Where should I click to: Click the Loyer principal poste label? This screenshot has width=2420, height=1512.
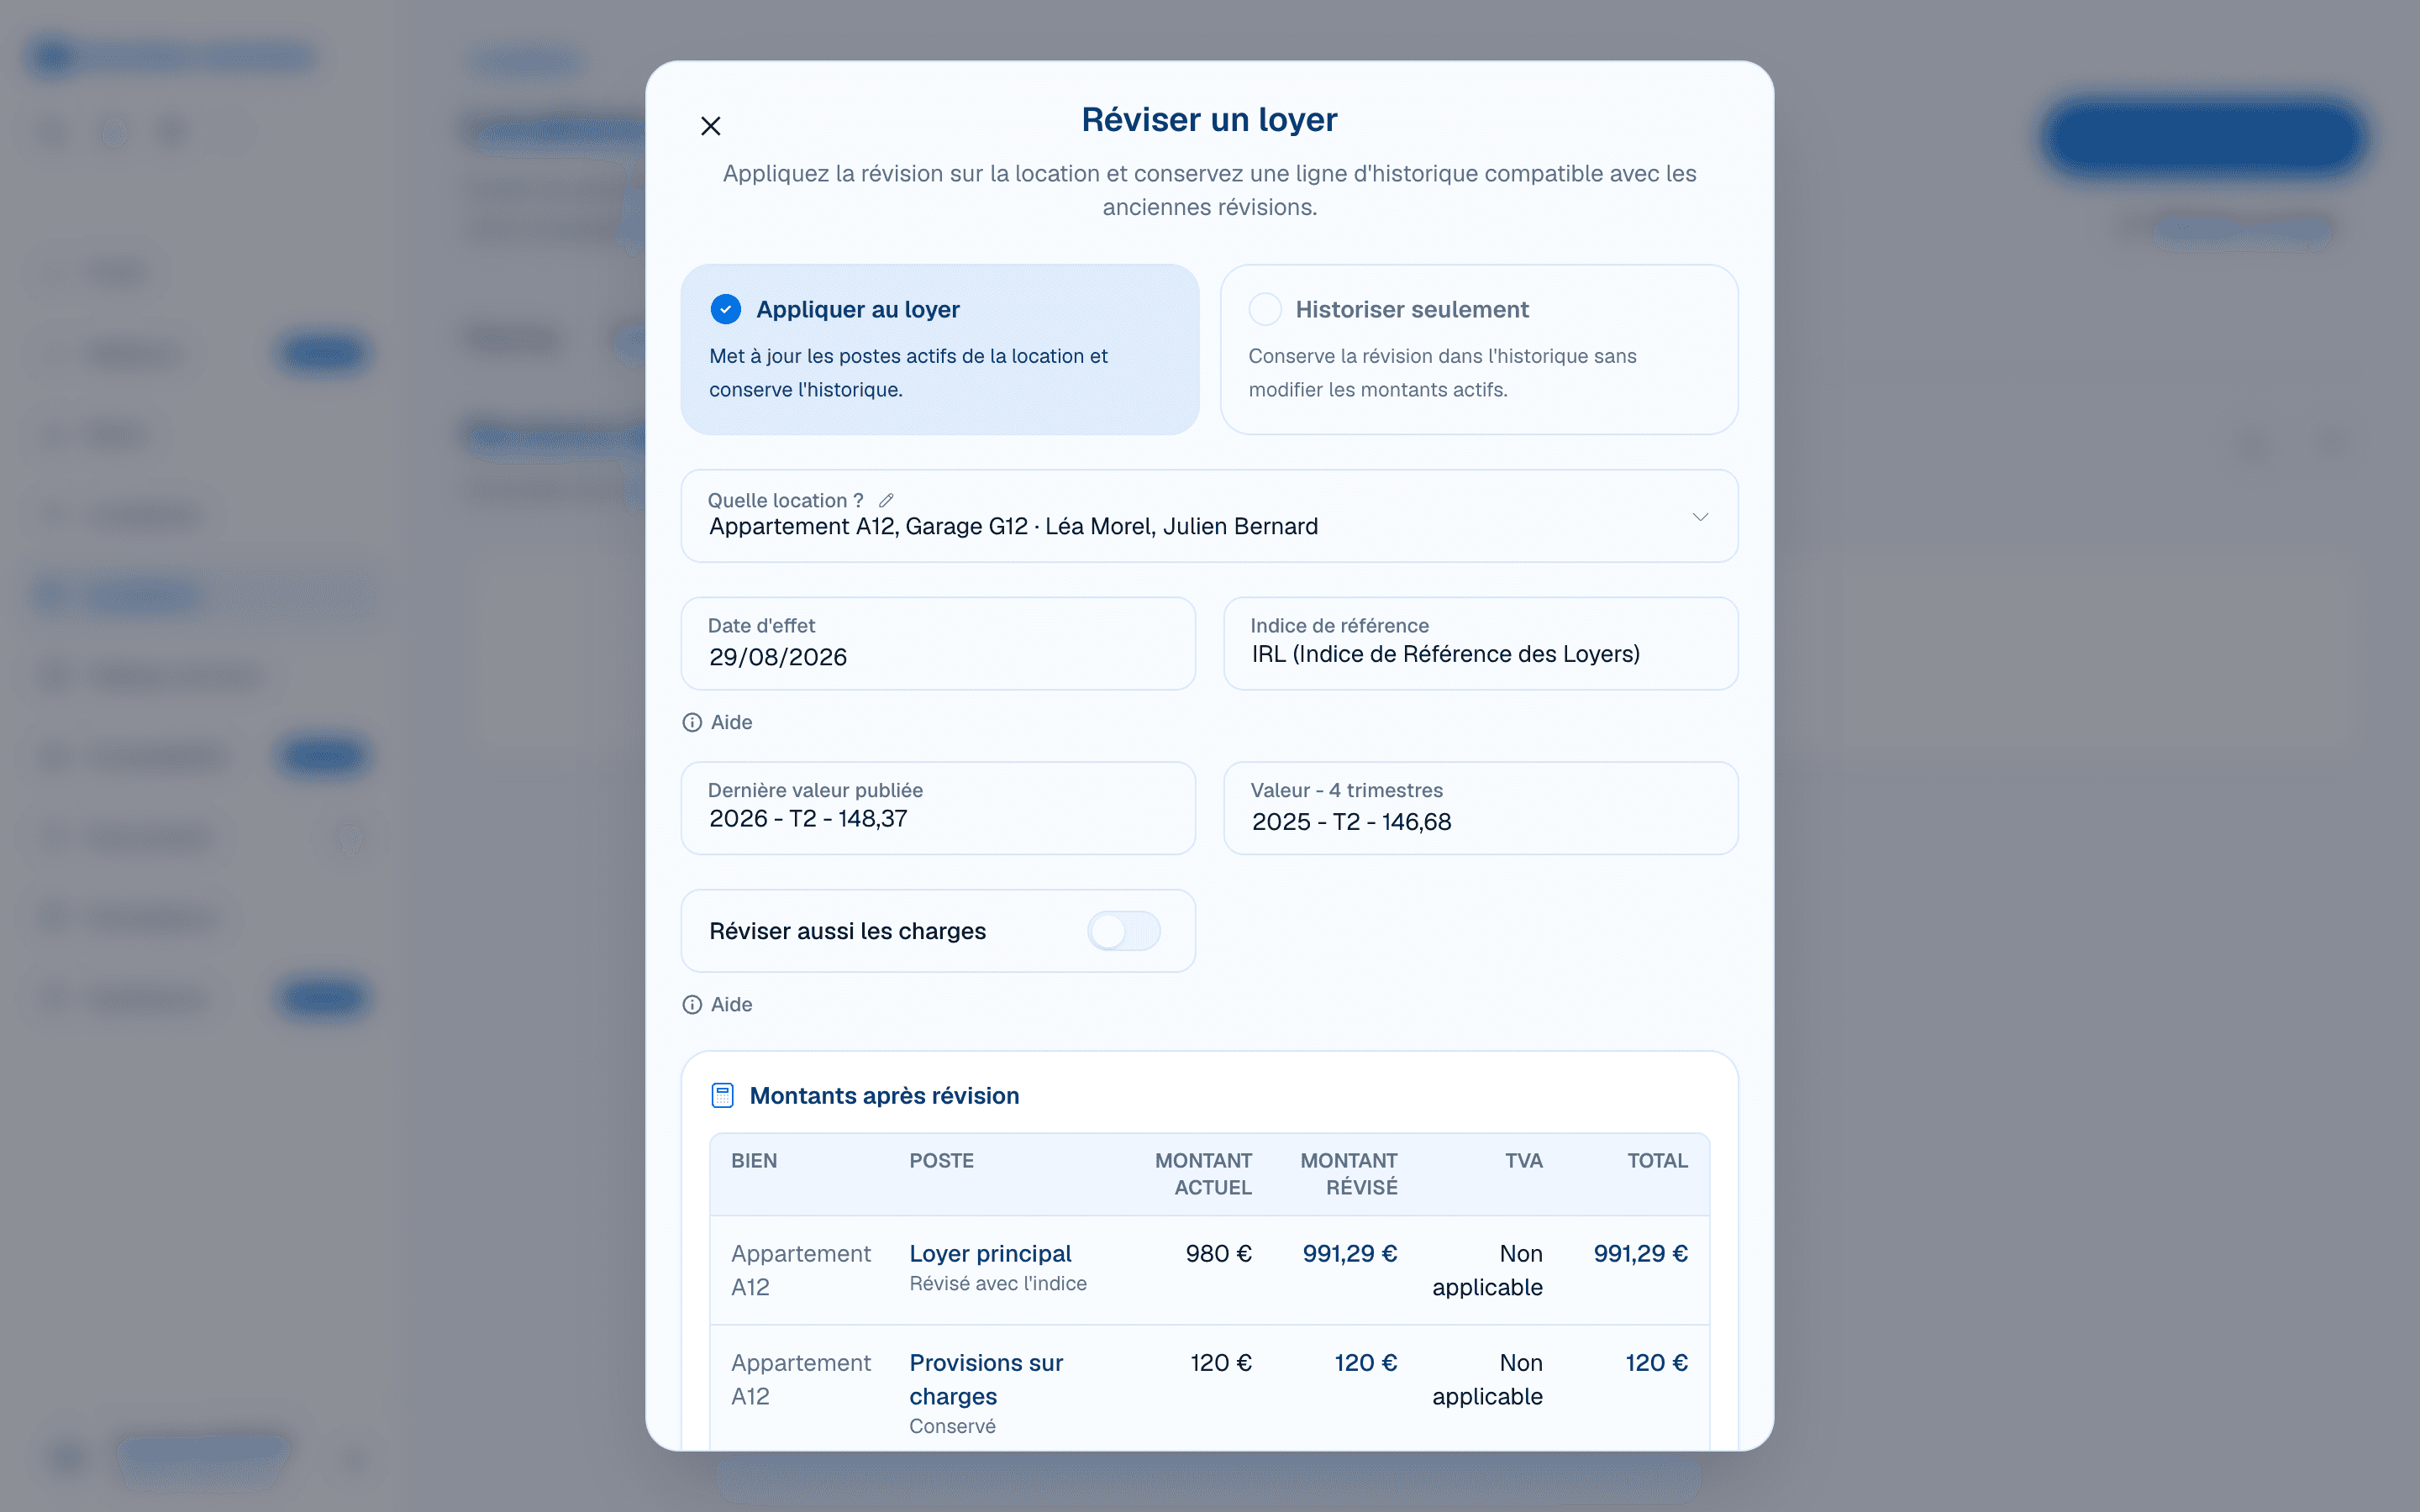[x=990, y=1254]
